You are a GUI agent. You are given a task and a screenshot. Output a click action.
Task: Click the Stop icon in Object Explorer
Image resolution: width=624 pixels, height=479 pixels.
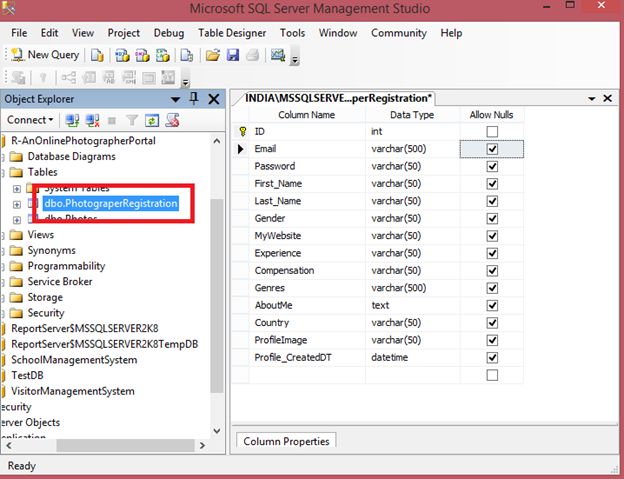pos(112,120)
